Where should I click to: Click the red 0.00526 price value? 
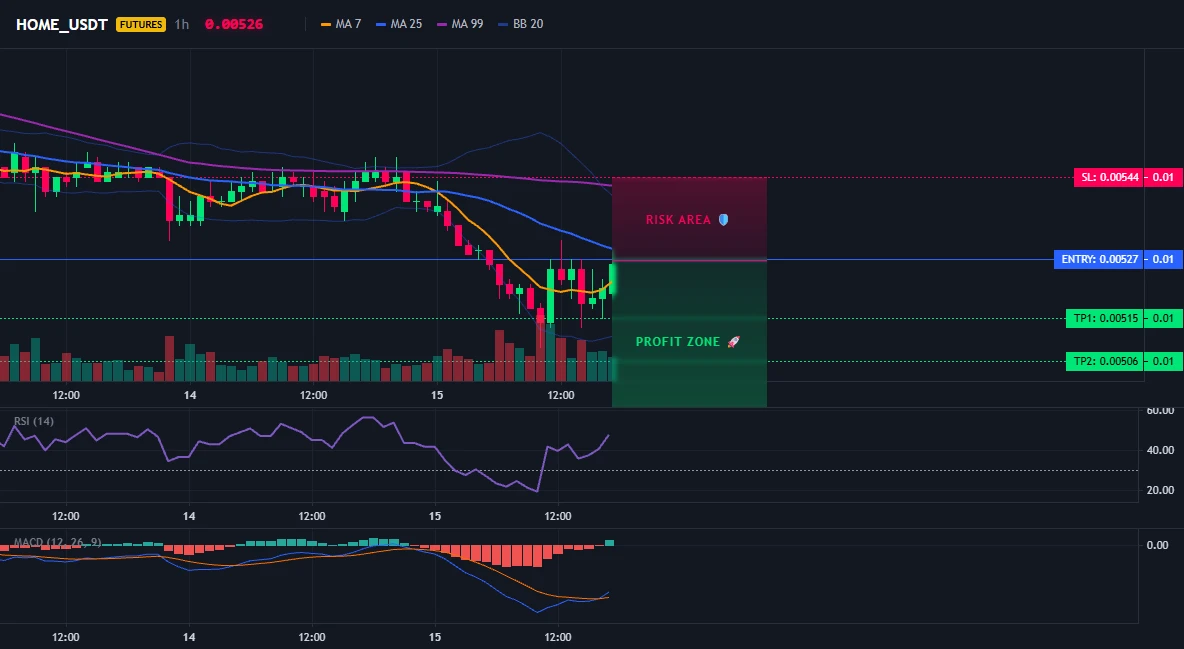tap(234, 24)
